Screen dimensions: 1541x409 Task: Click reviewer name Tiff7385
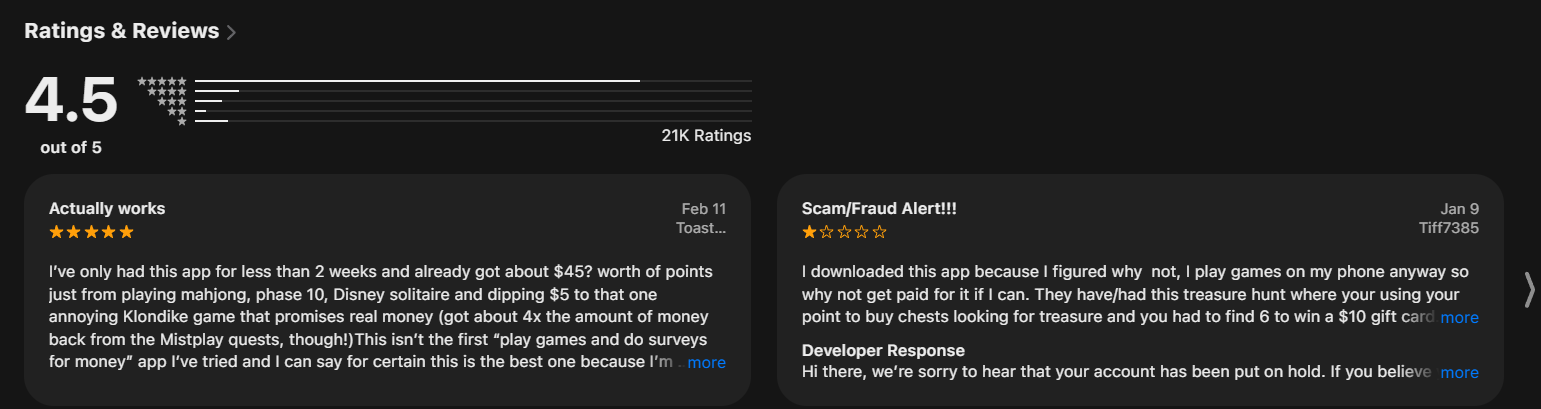click(1448, 228)
